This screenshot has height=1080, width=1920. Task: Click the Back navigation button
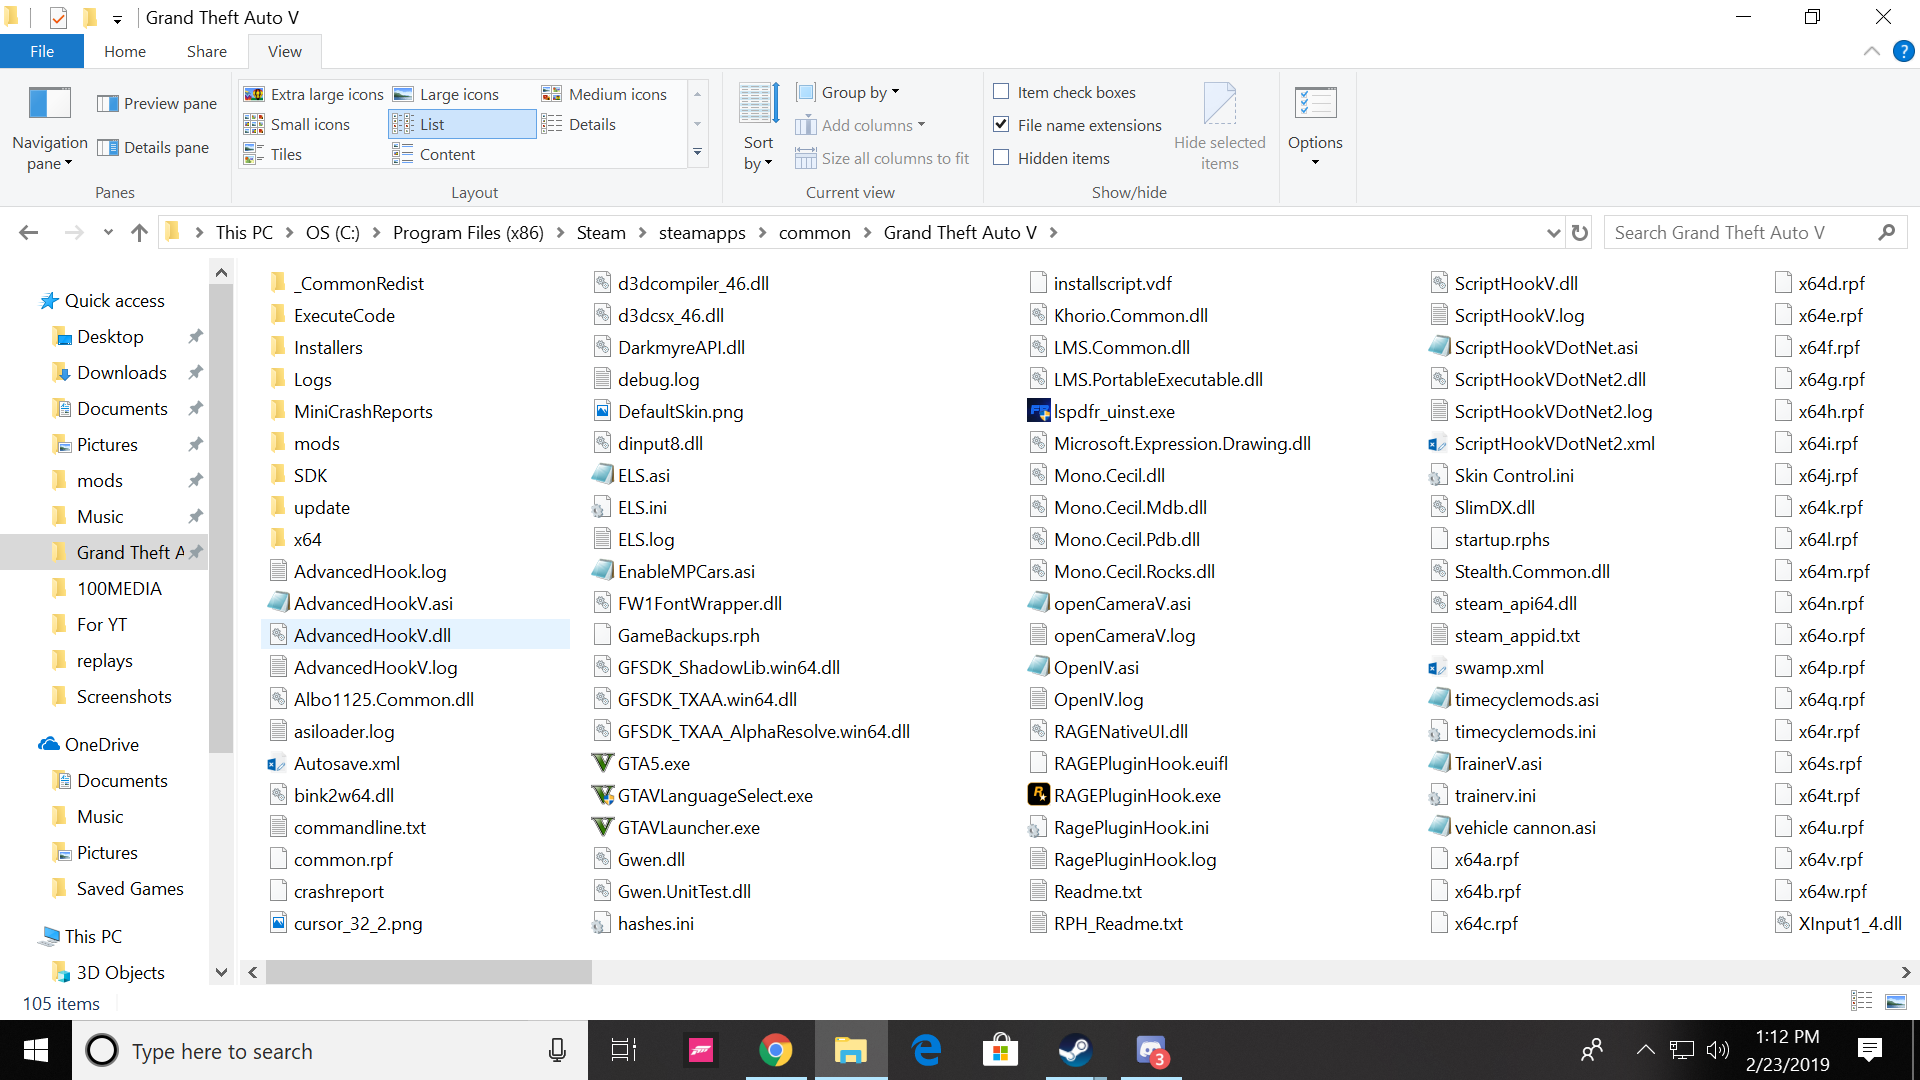tap(28, 231)
